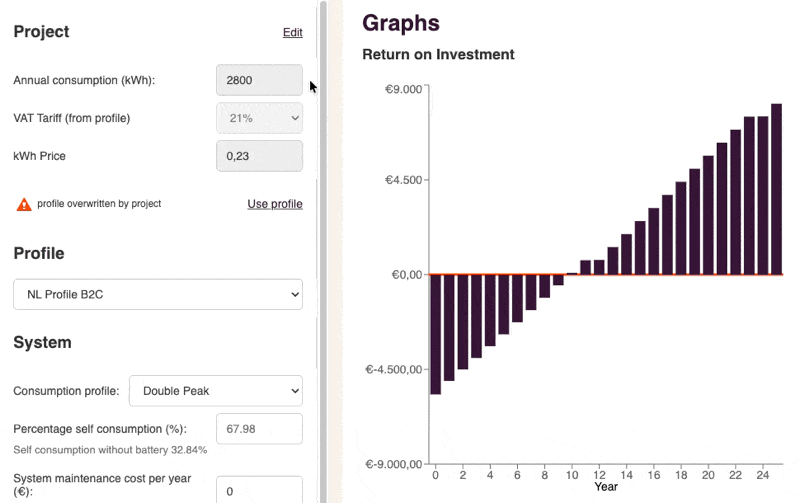800x503 pixels.
Task: Click the Graphs section title
Action: 400,22
